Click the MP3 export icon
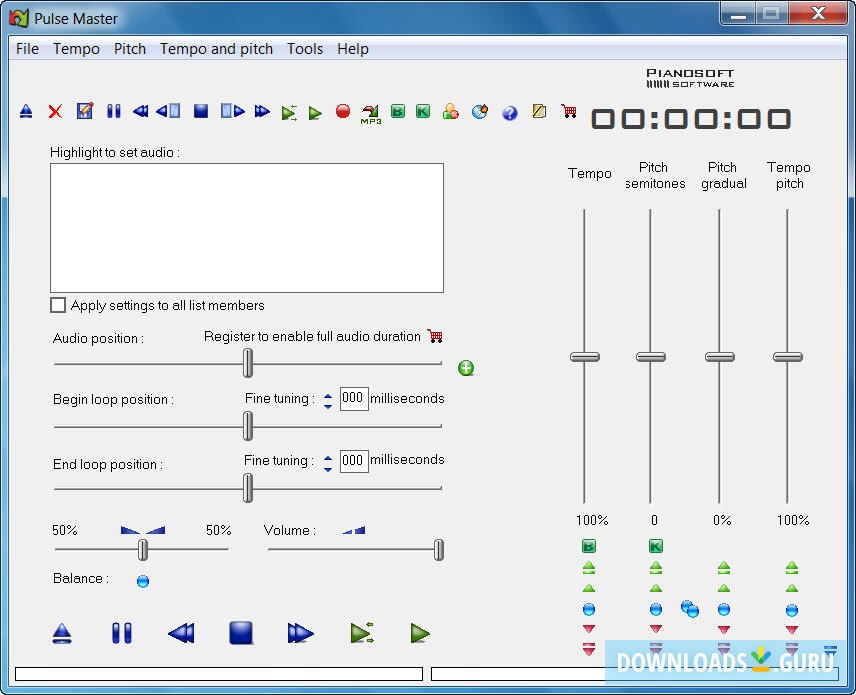The image size is (856, 695). [x=371, y=114]
